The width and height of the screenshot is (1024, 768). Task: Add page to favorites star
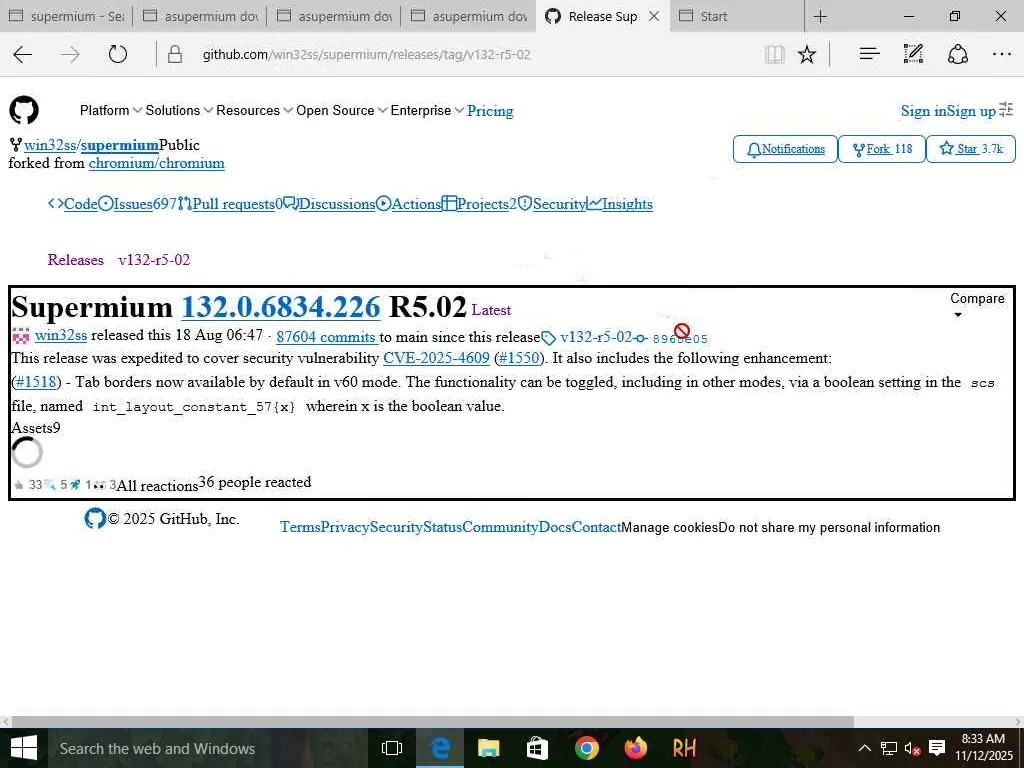(x=807, y=54)
